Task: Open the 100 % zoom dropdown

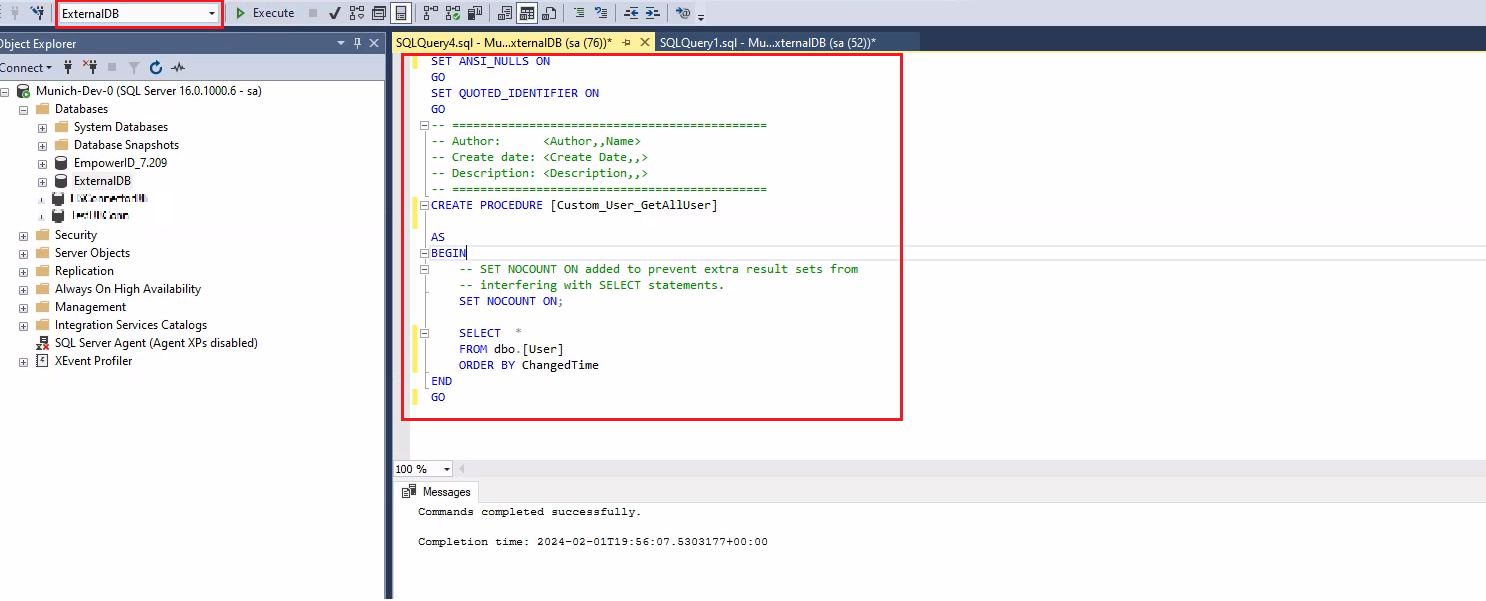Action: 446,469
